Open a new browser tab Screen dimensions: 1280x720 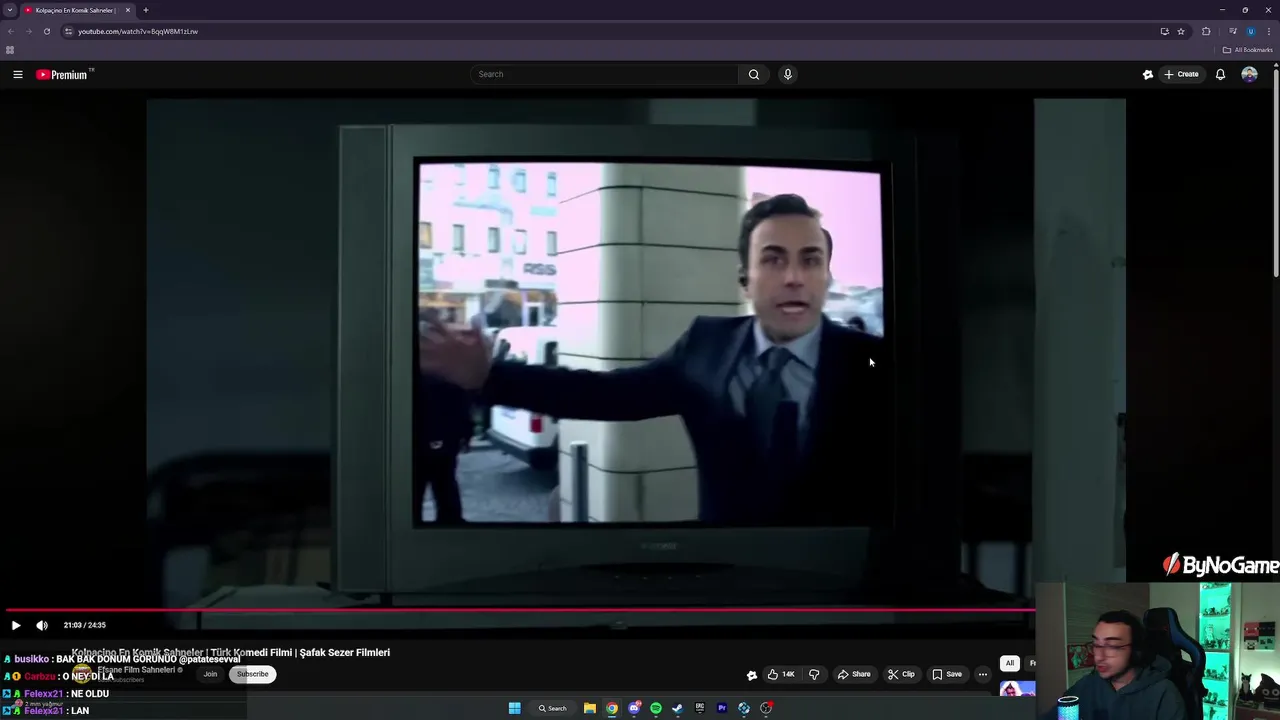click(x=146, y=10)
